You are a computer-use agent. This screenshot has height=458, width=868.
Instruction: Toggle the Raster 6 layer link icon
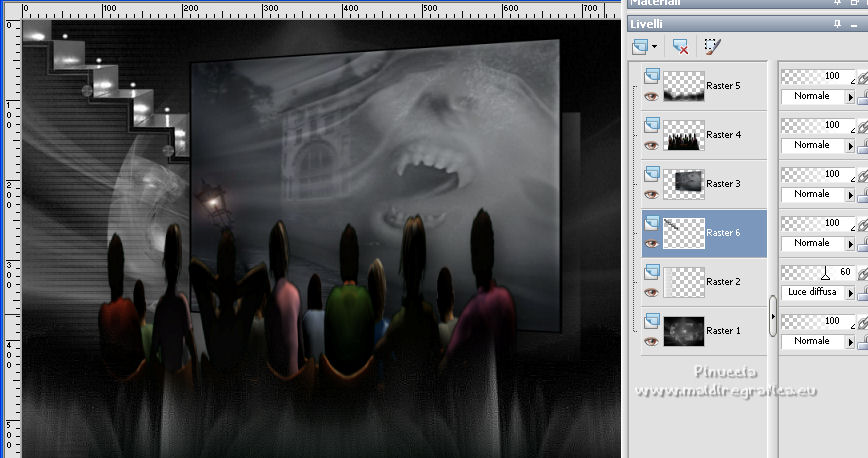coord(862,224)
